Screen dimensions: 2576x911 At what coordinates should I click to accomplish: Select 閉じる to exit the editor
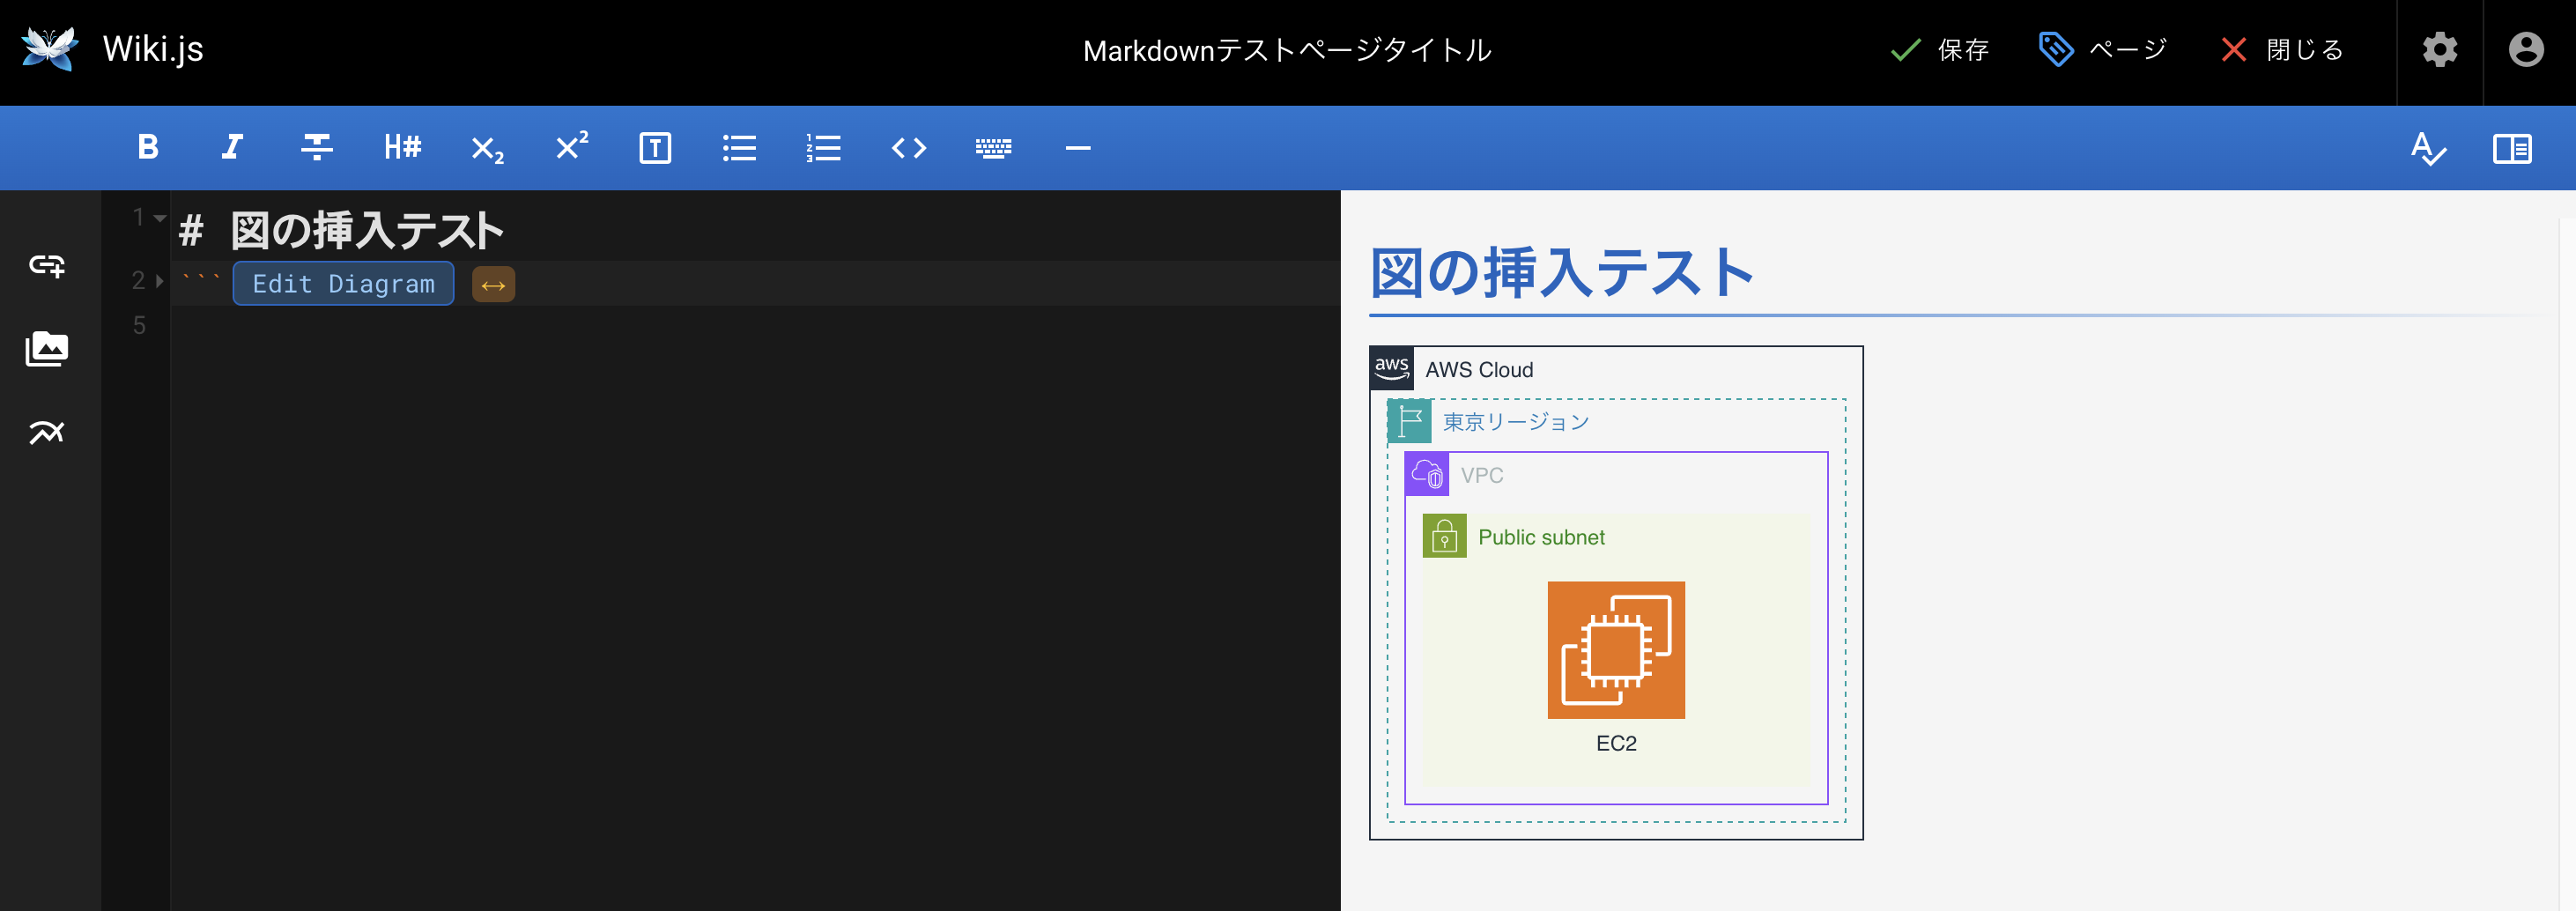[x=2283, y=49]
